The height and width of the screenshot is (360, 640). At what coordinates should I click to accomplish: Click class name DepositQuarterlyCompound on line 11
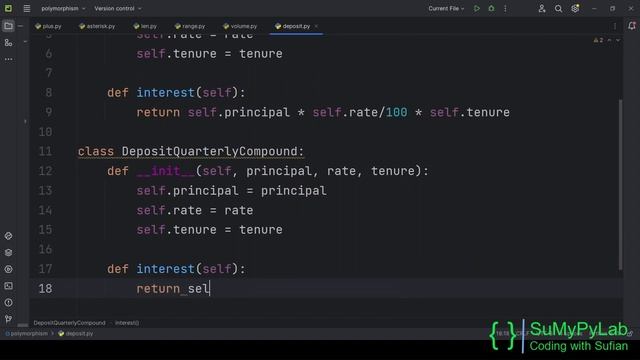(x=209, y=151)
